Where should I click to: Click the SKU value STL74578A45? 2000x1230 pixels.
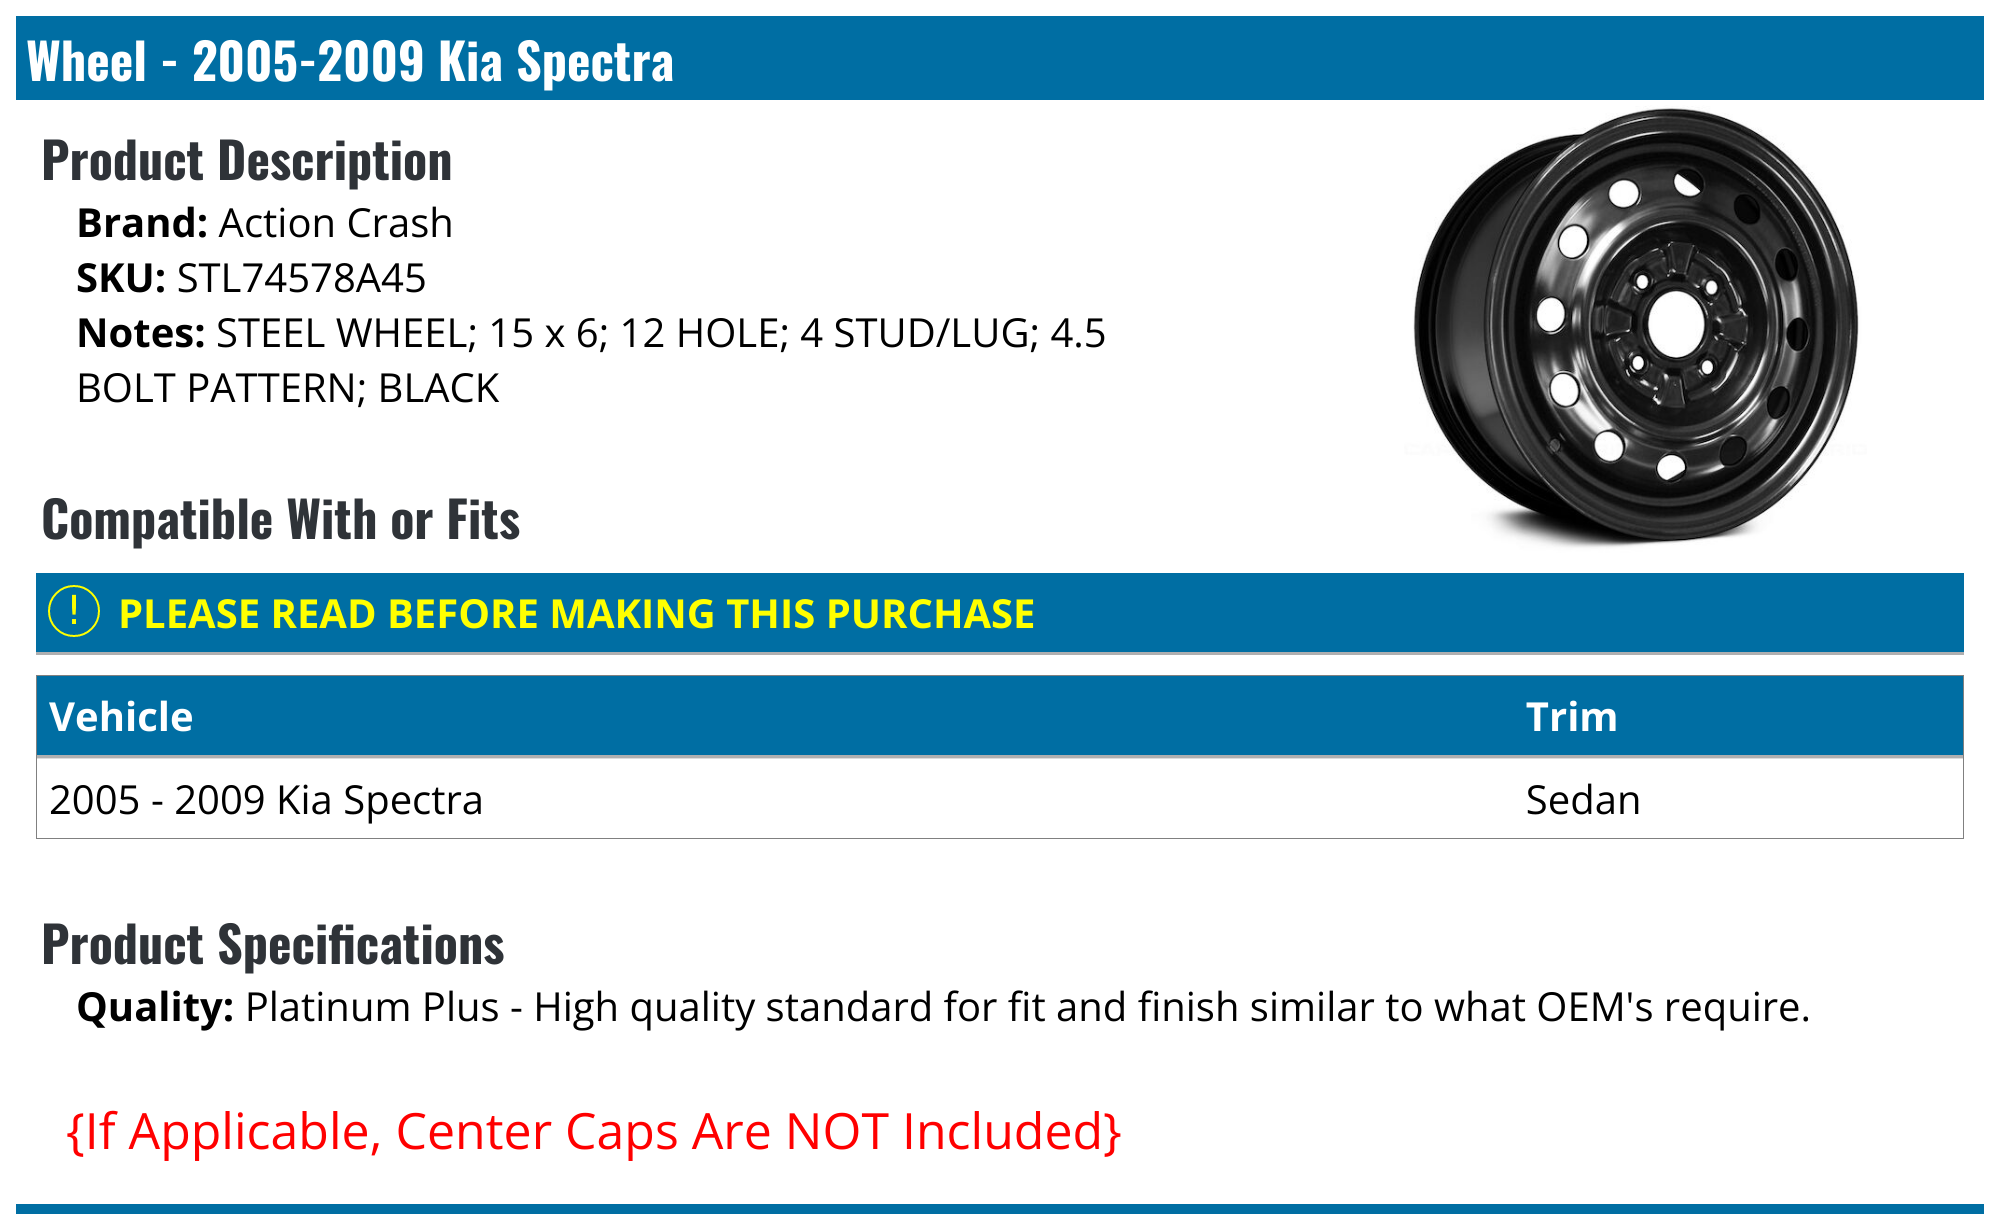tap(301, 278)
